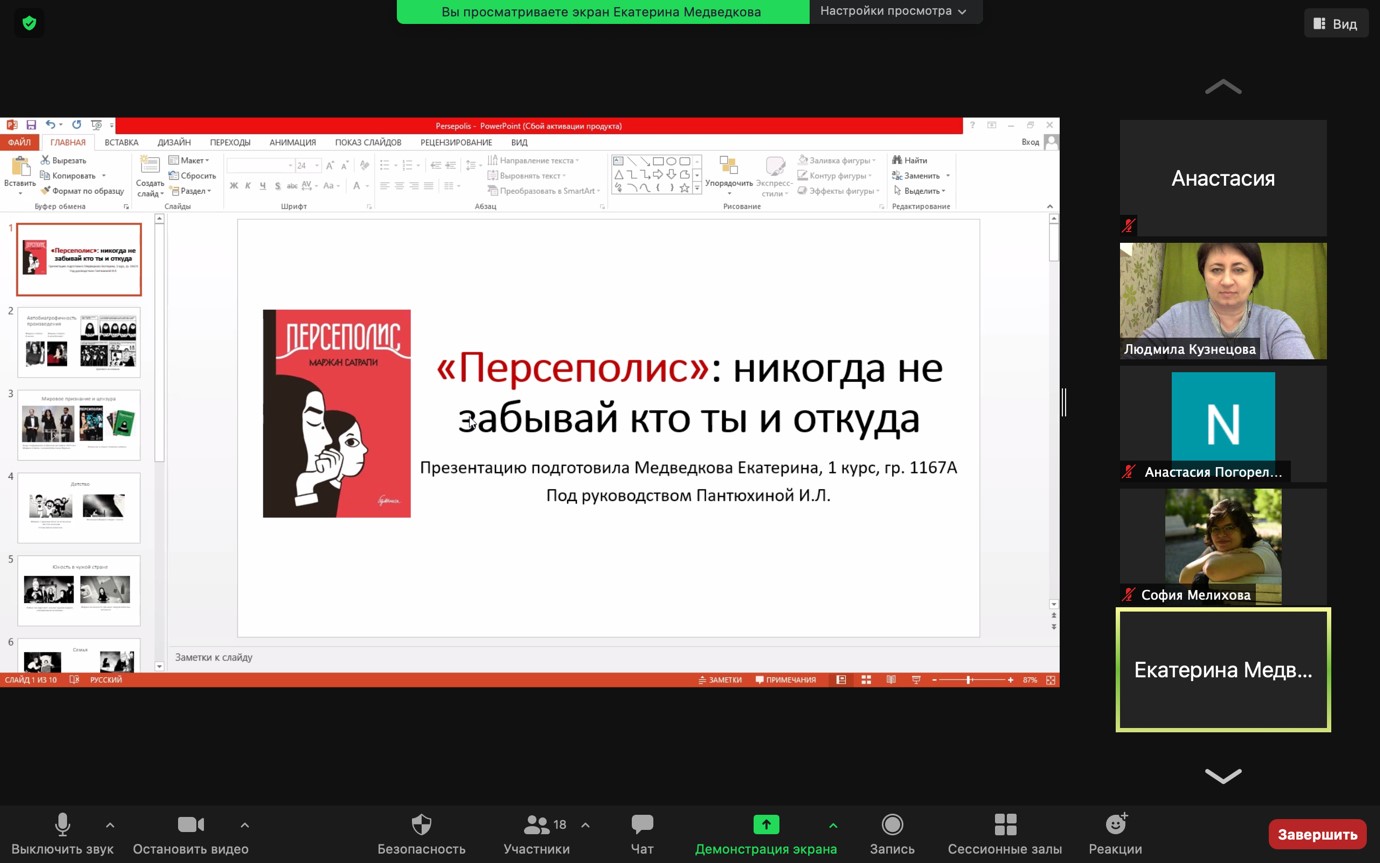
Task: Click fit slide to window icon
Action: pyautogui.click(x=1051, y=680)
